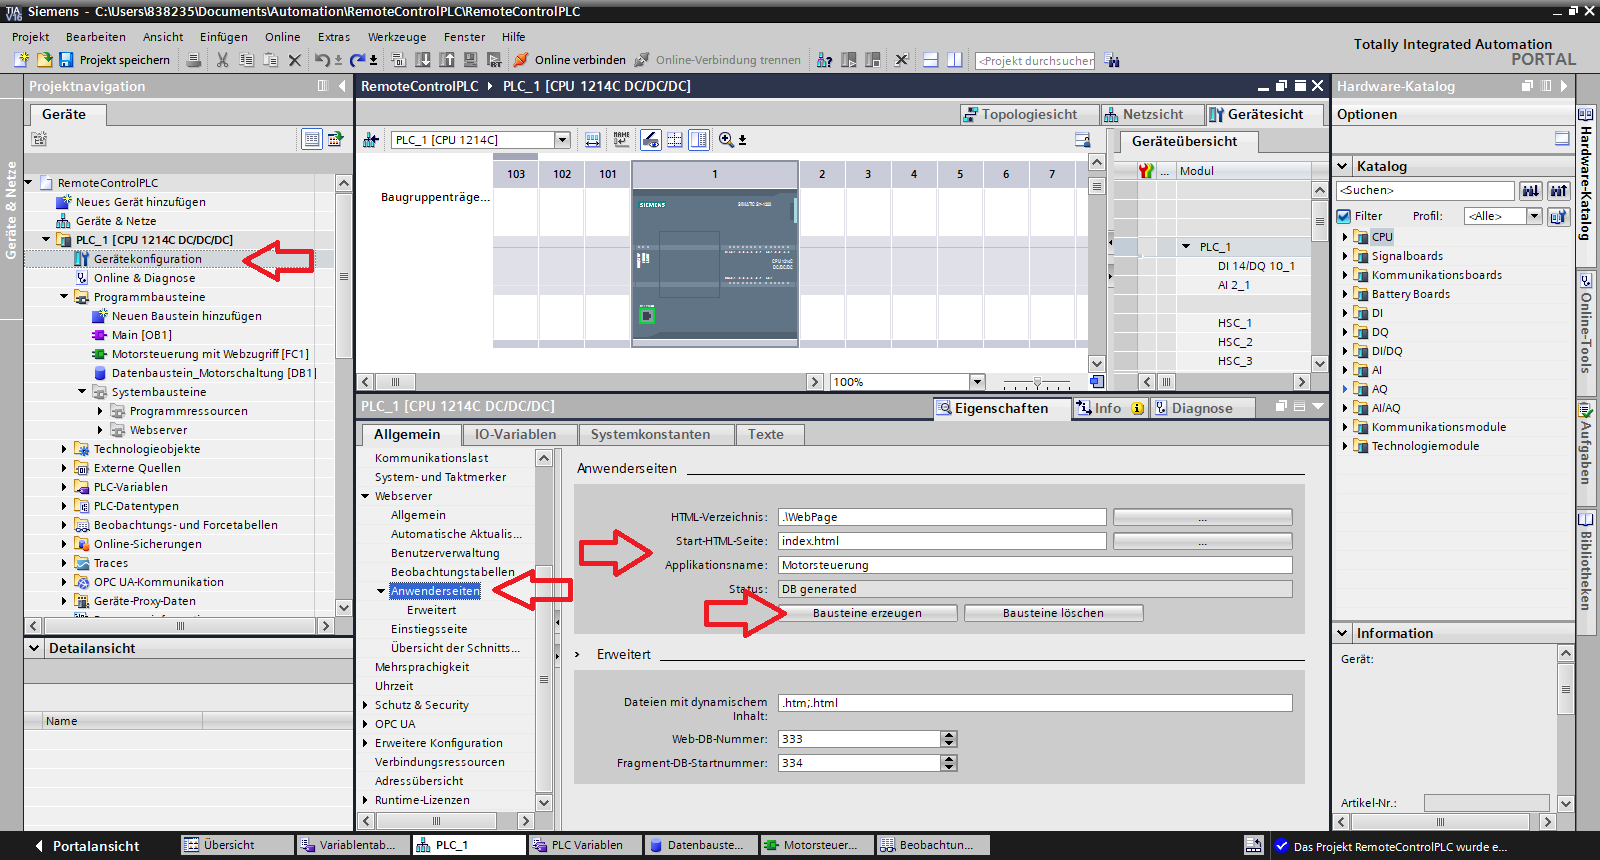Select Gerätekonfiguration in the project tree
The height and width of the screenshot is (860, 1600).
[x=148, y=259]
